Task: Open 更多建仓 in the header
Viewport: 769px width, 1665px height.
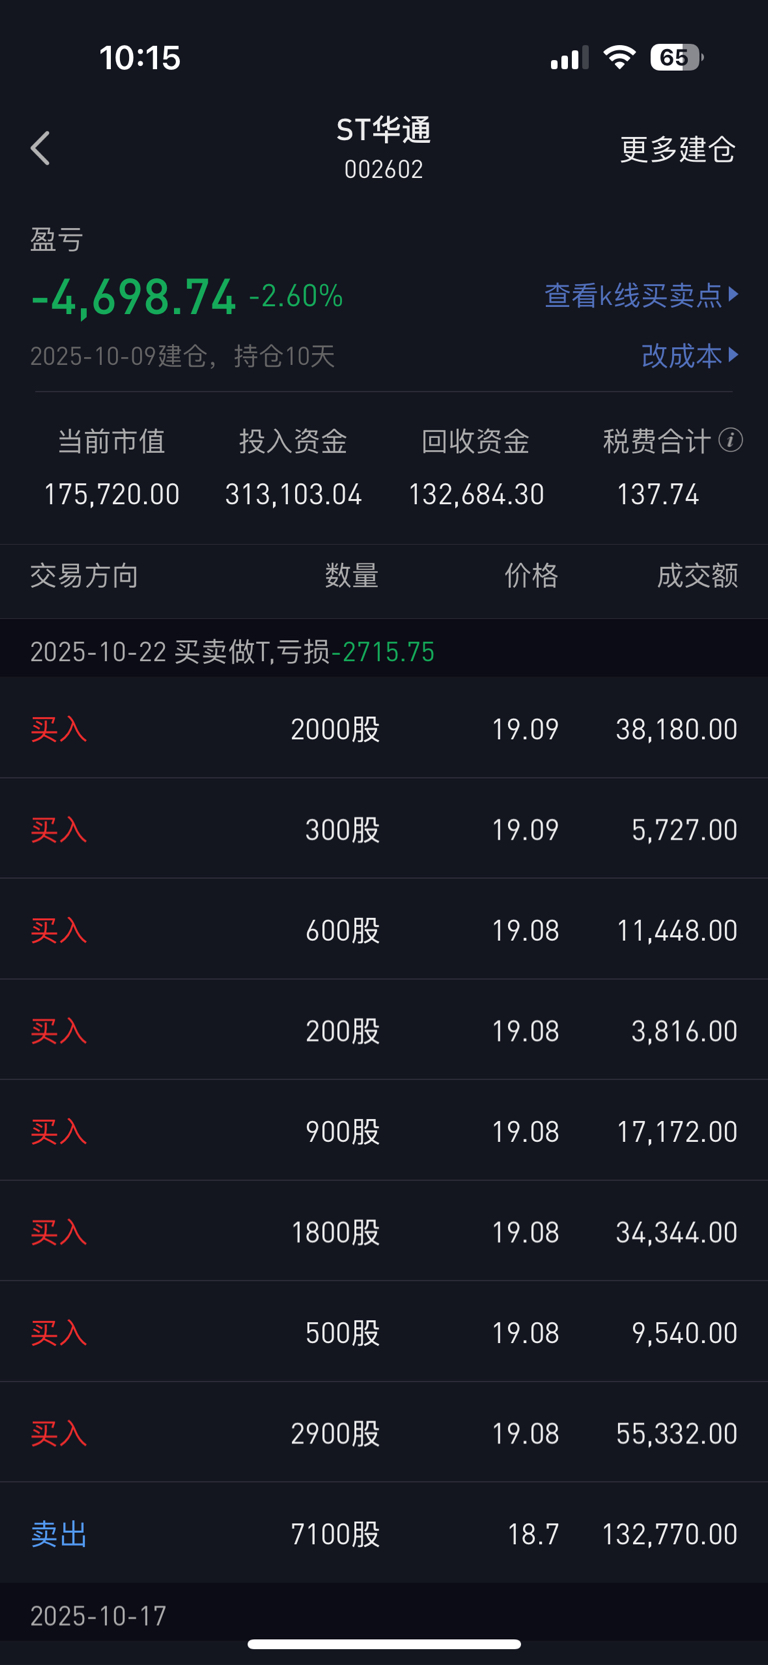Action: (x=677, y=149)
